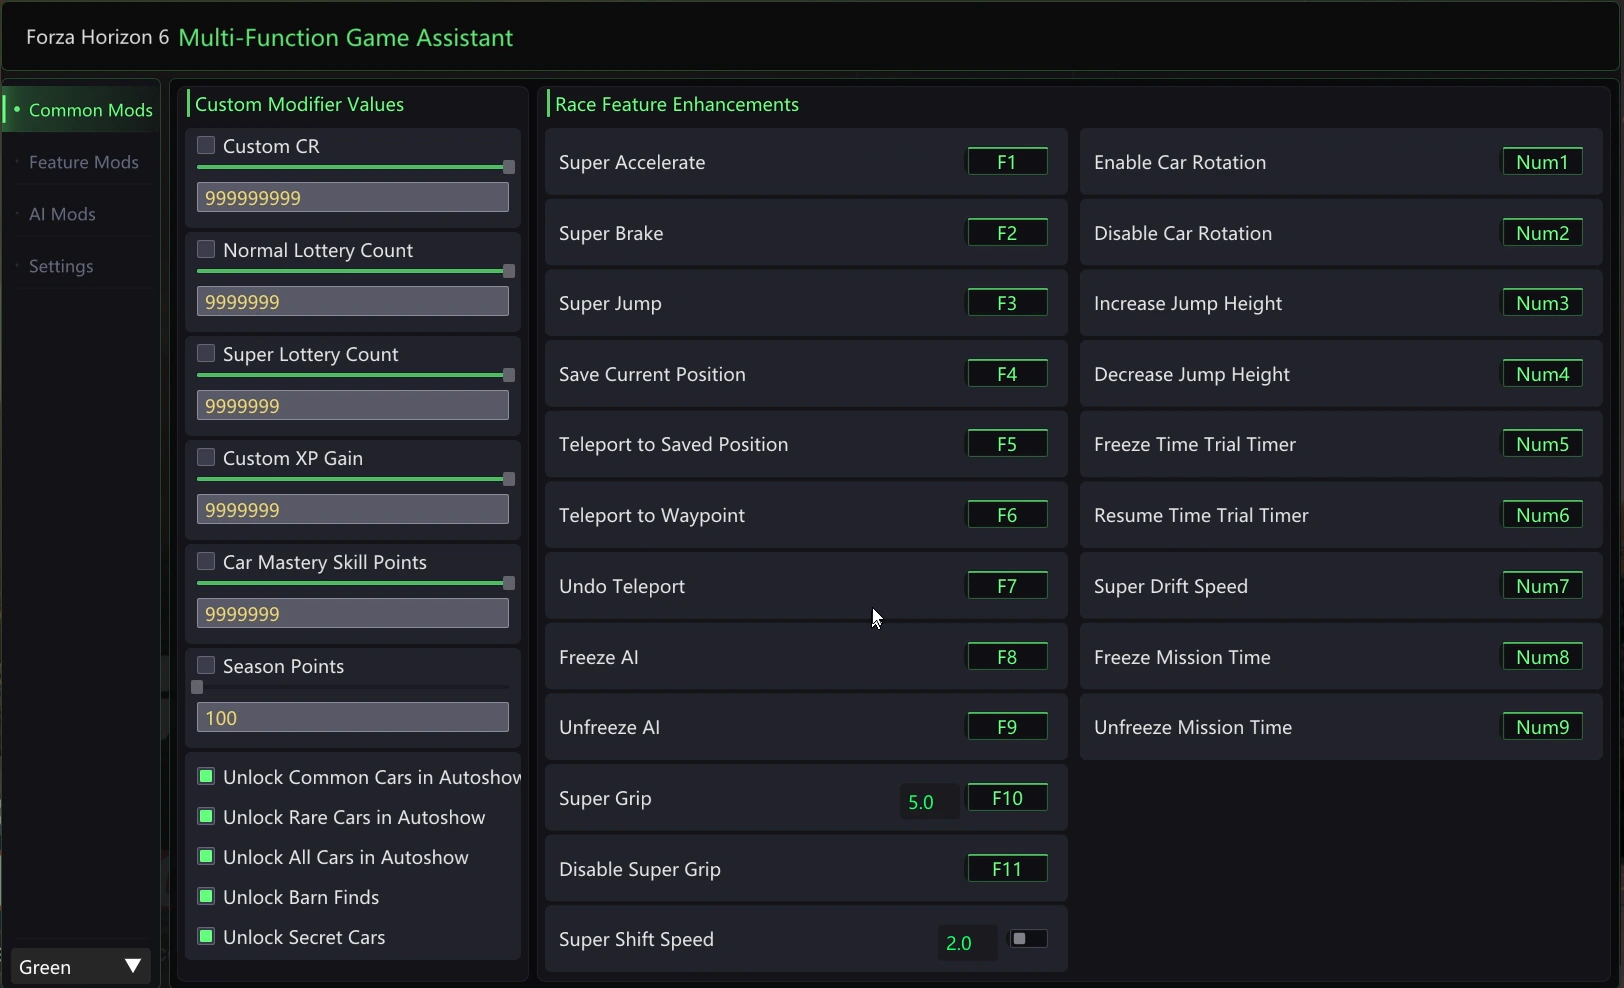Viewport: 1624px width, 988px height.
Task: Click the Custom Modifier Values heading
Action: tap(299, 104)
